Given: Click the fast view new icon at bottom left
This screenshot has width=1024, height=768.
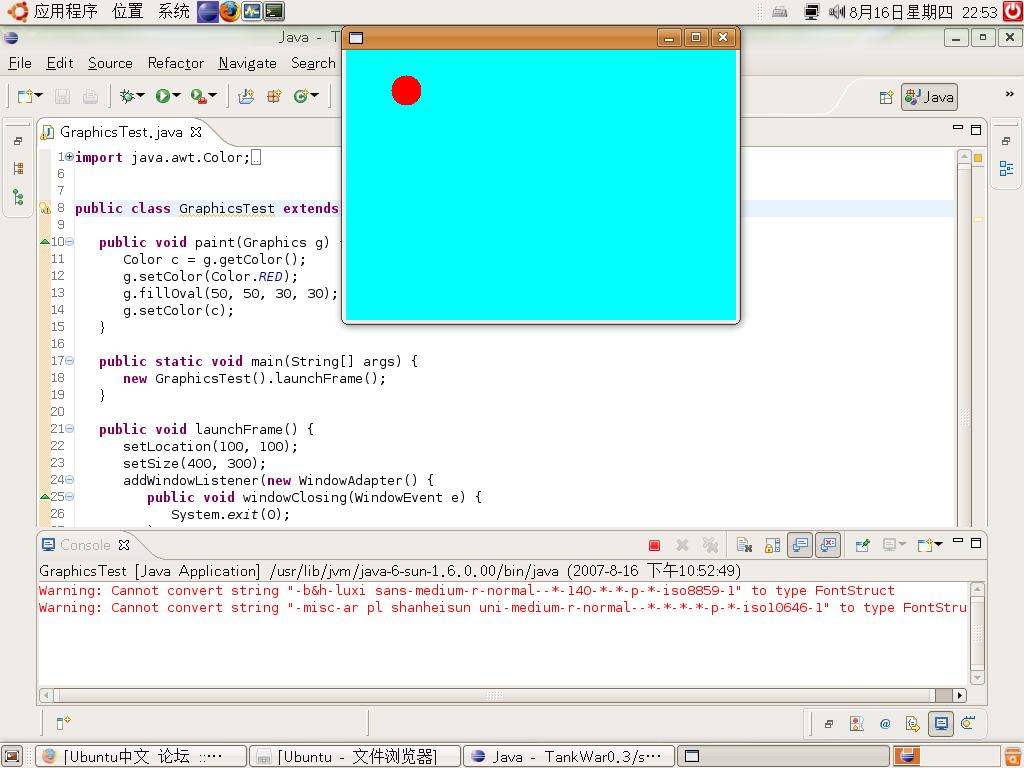Looking at the screenshot, I should [x=63, y=723].
